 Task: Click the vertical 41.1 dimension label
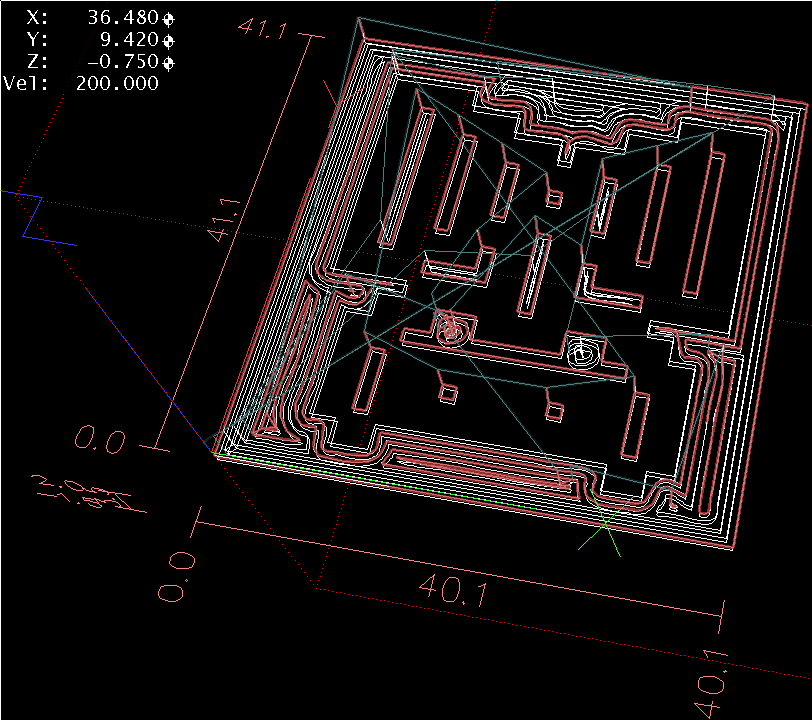click(x=220, y=221)
